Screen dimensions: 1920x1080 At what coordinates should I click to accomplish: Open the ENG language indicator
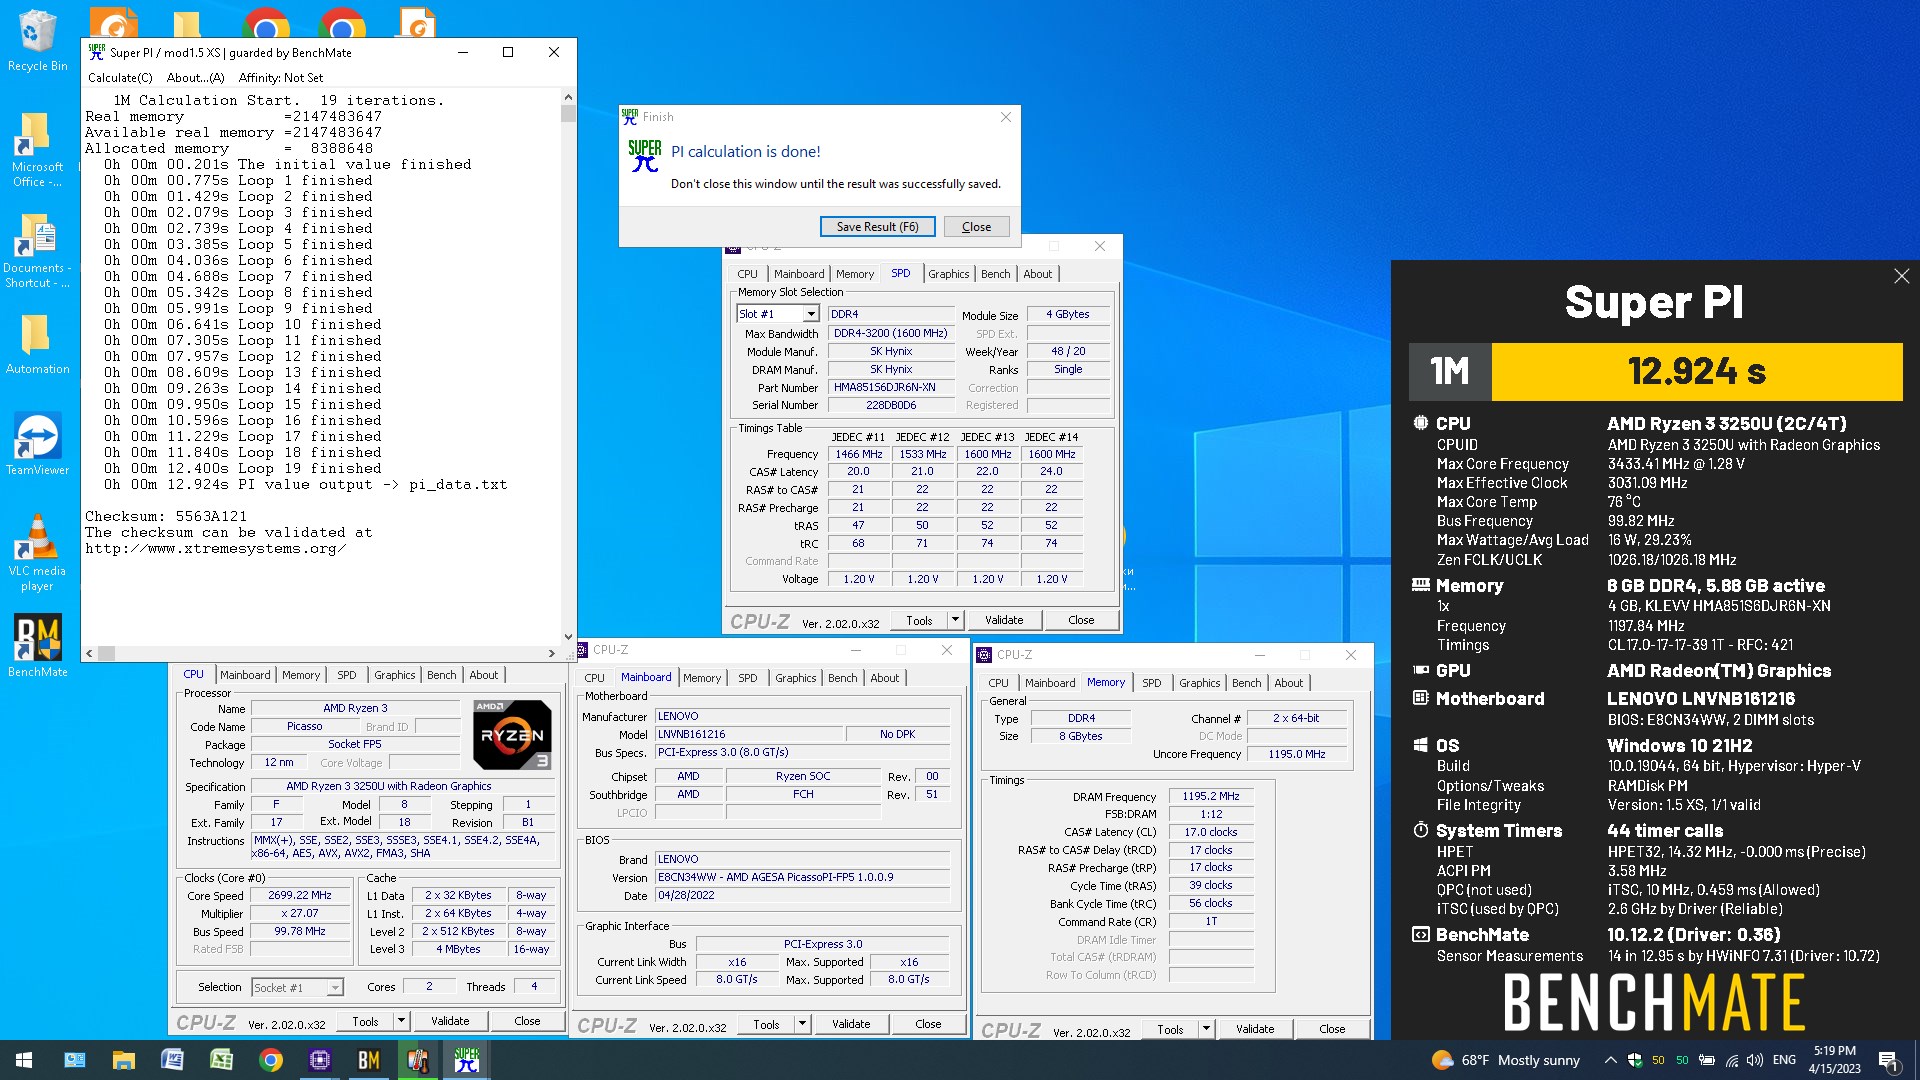click(x=1785, y=1060)
